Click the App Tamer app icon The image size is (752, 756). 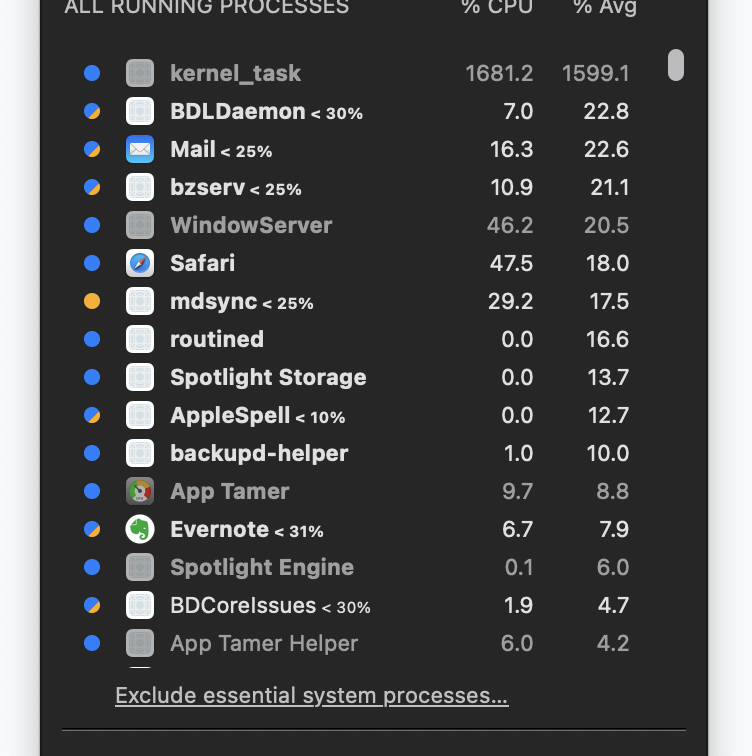click(140, 491)
